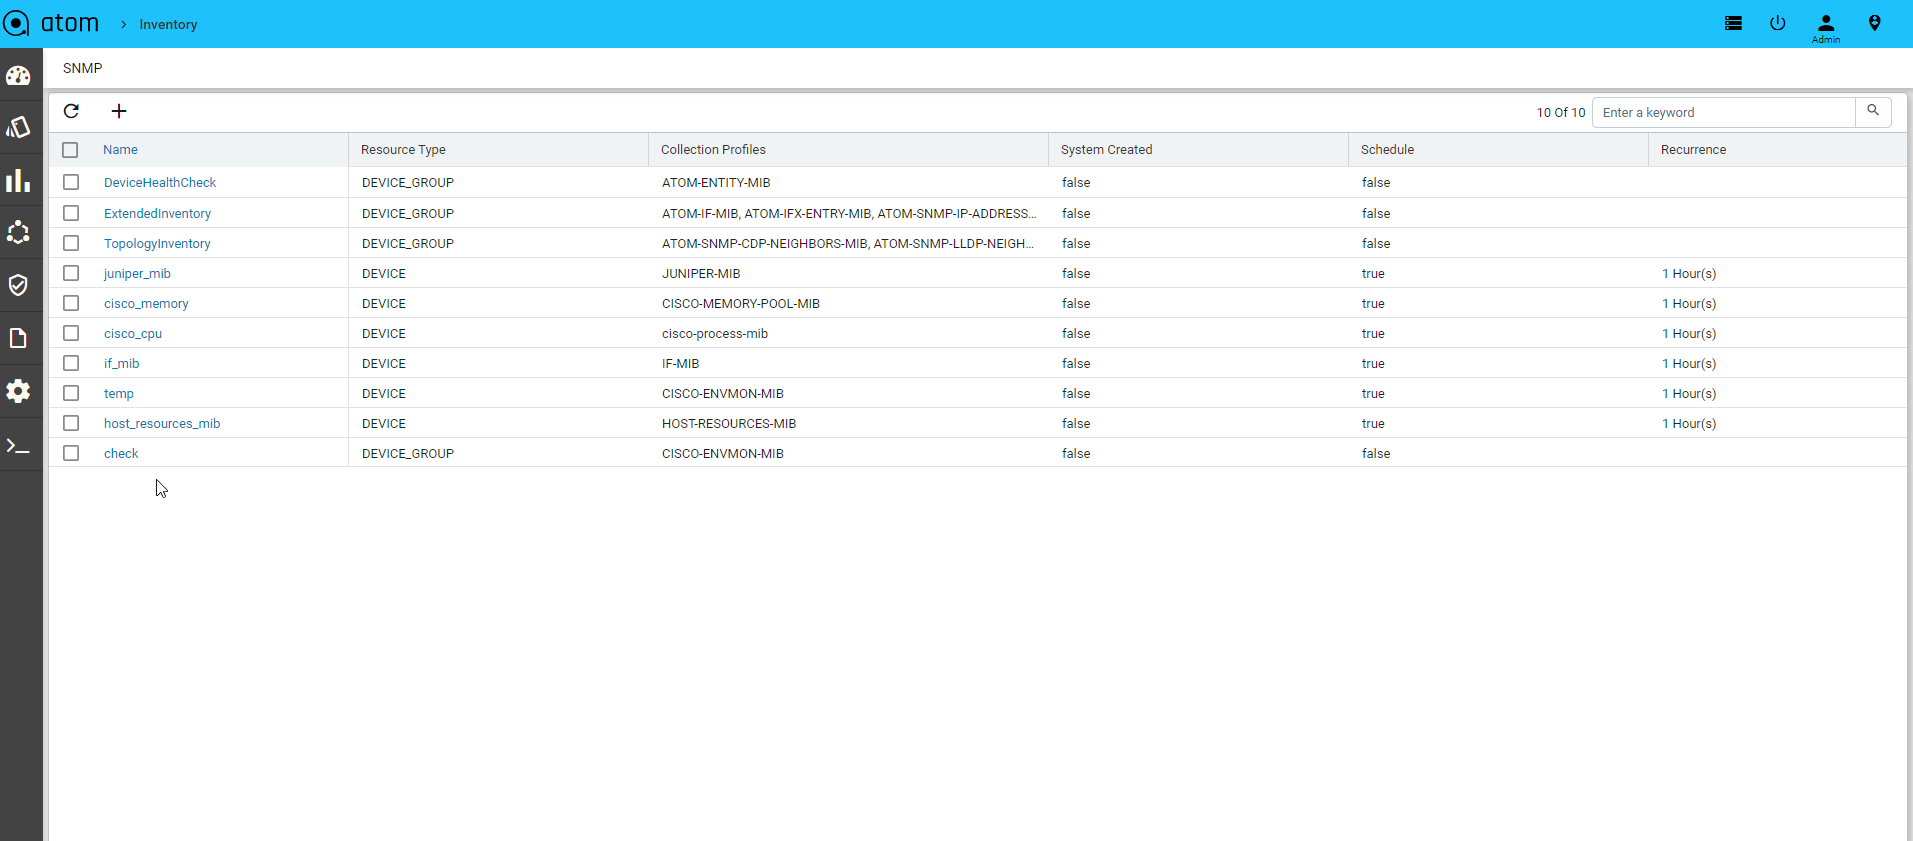Focus the 'Enter a keyword' search field
1913x841 pixels.
[1723, 112]
